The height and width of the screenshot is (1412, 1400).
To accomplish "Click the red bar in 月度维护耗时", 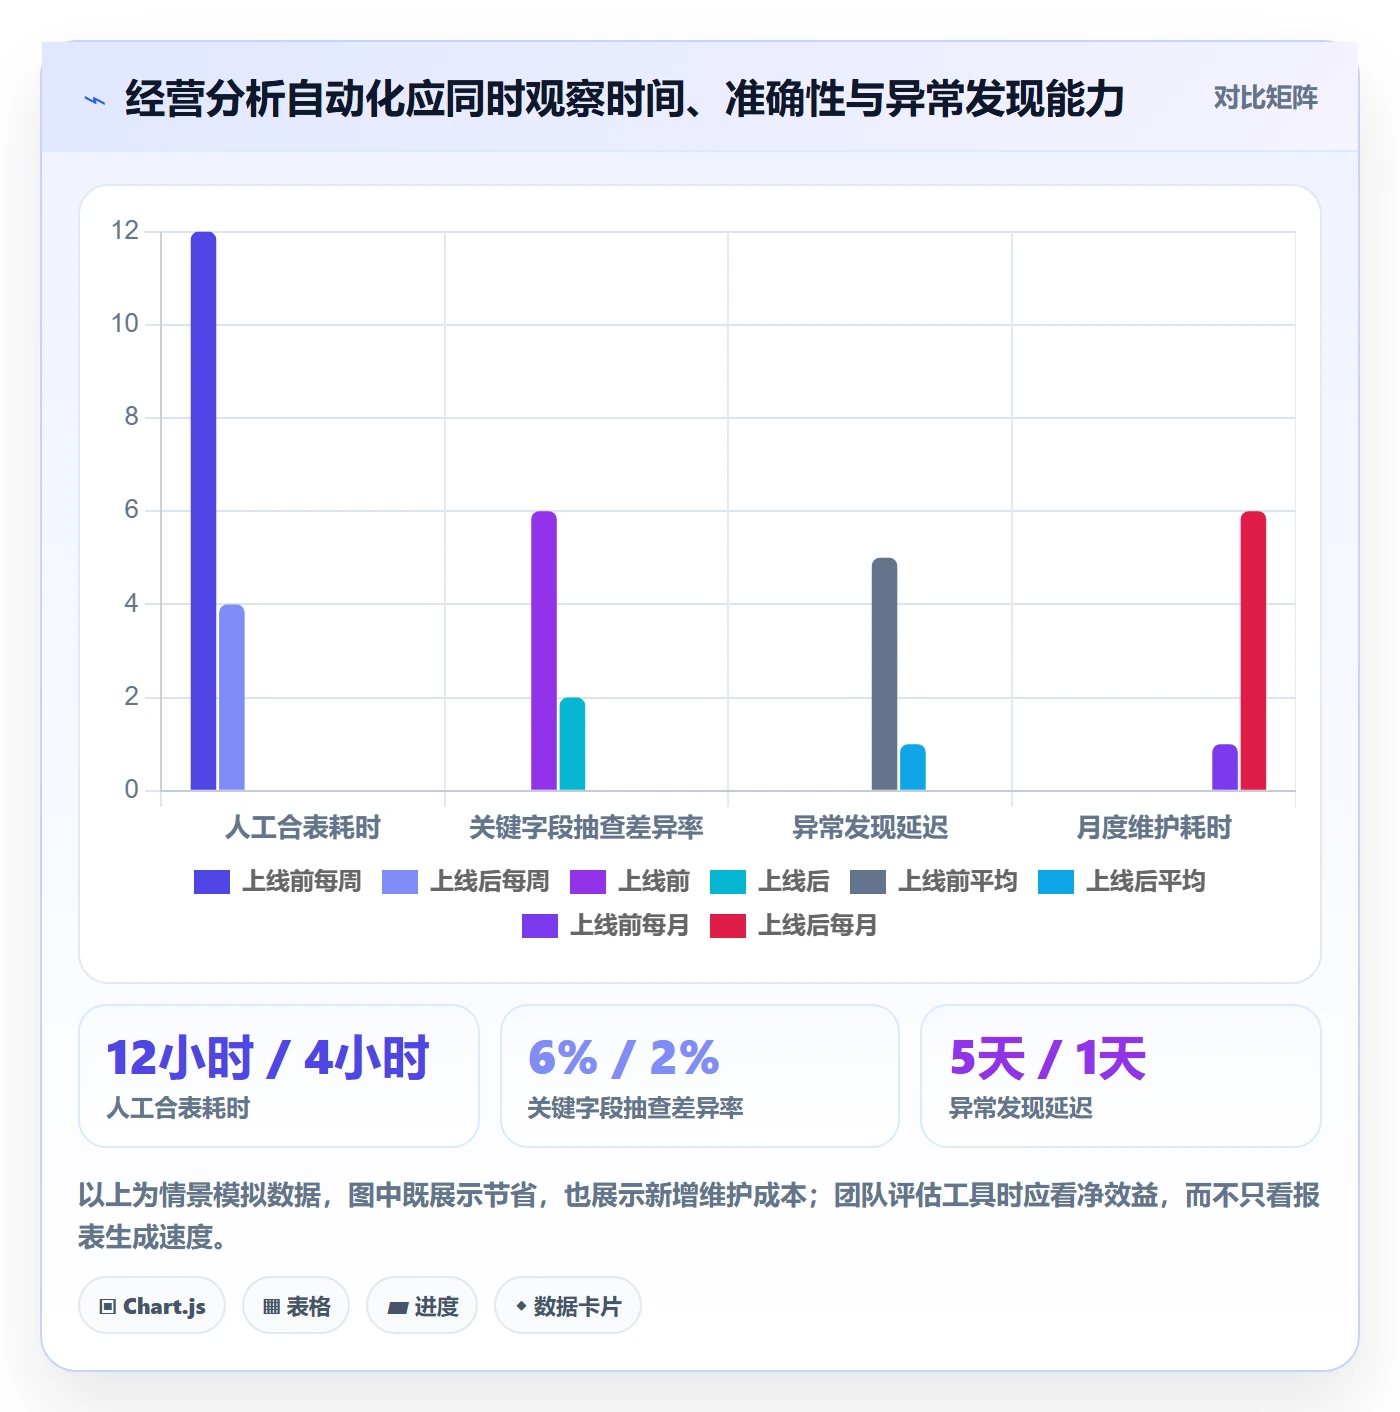I will coord(1253,651).
